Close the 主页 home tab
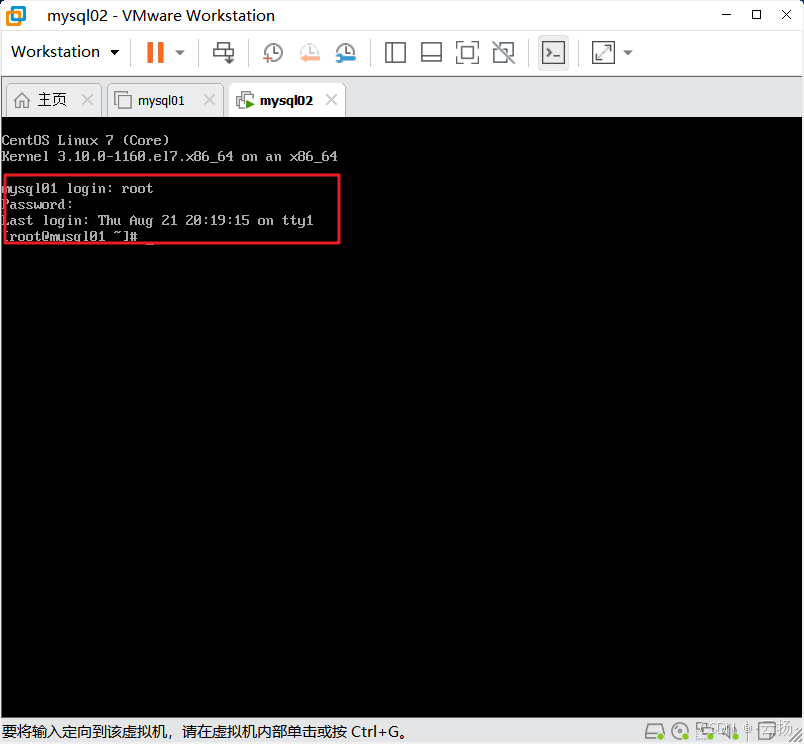This screenshot has width=804, height=744. [88, 99]
